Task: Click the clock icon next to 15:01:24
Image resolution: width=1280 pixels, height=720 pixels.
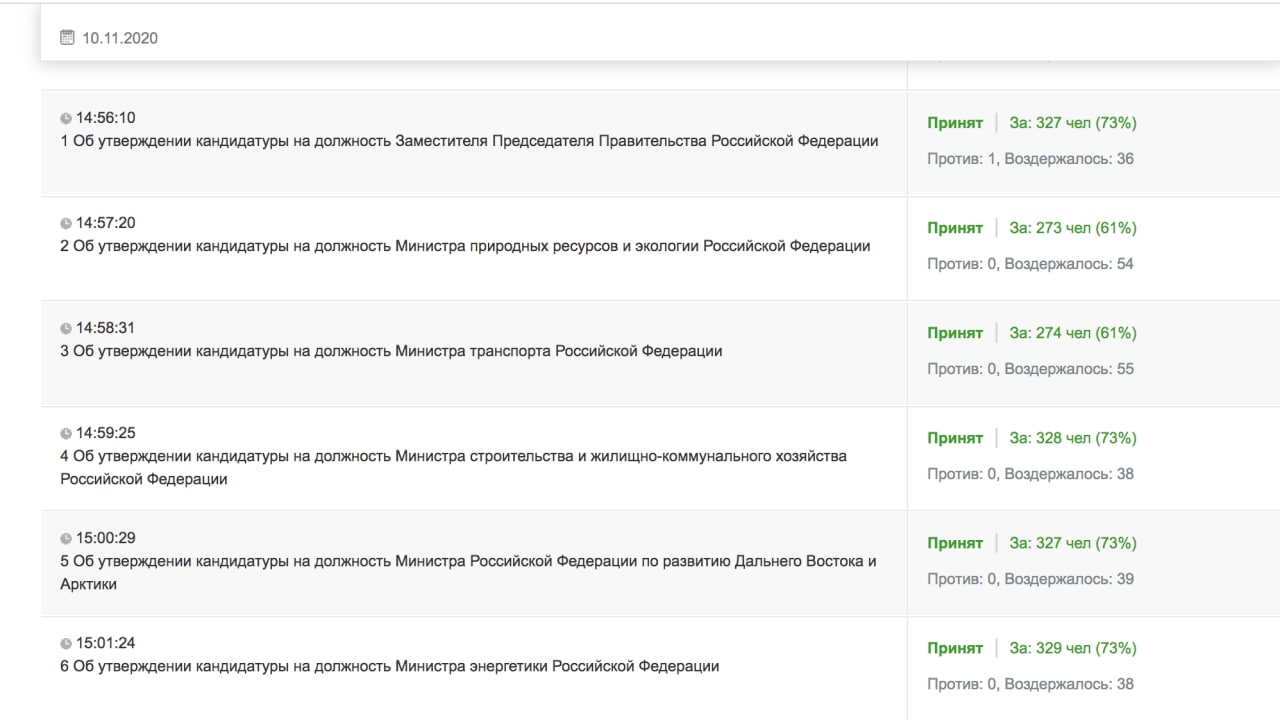Action: pyautogui.click(x=66, y=643)
